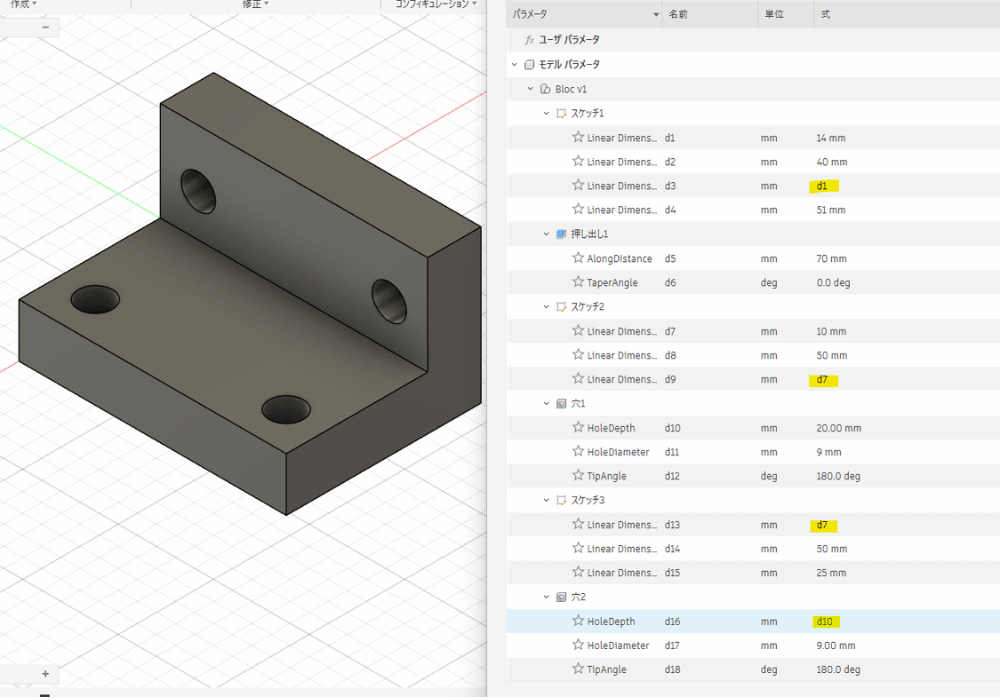
Task: Click the 式 column header
Action: tap(826, 14)
